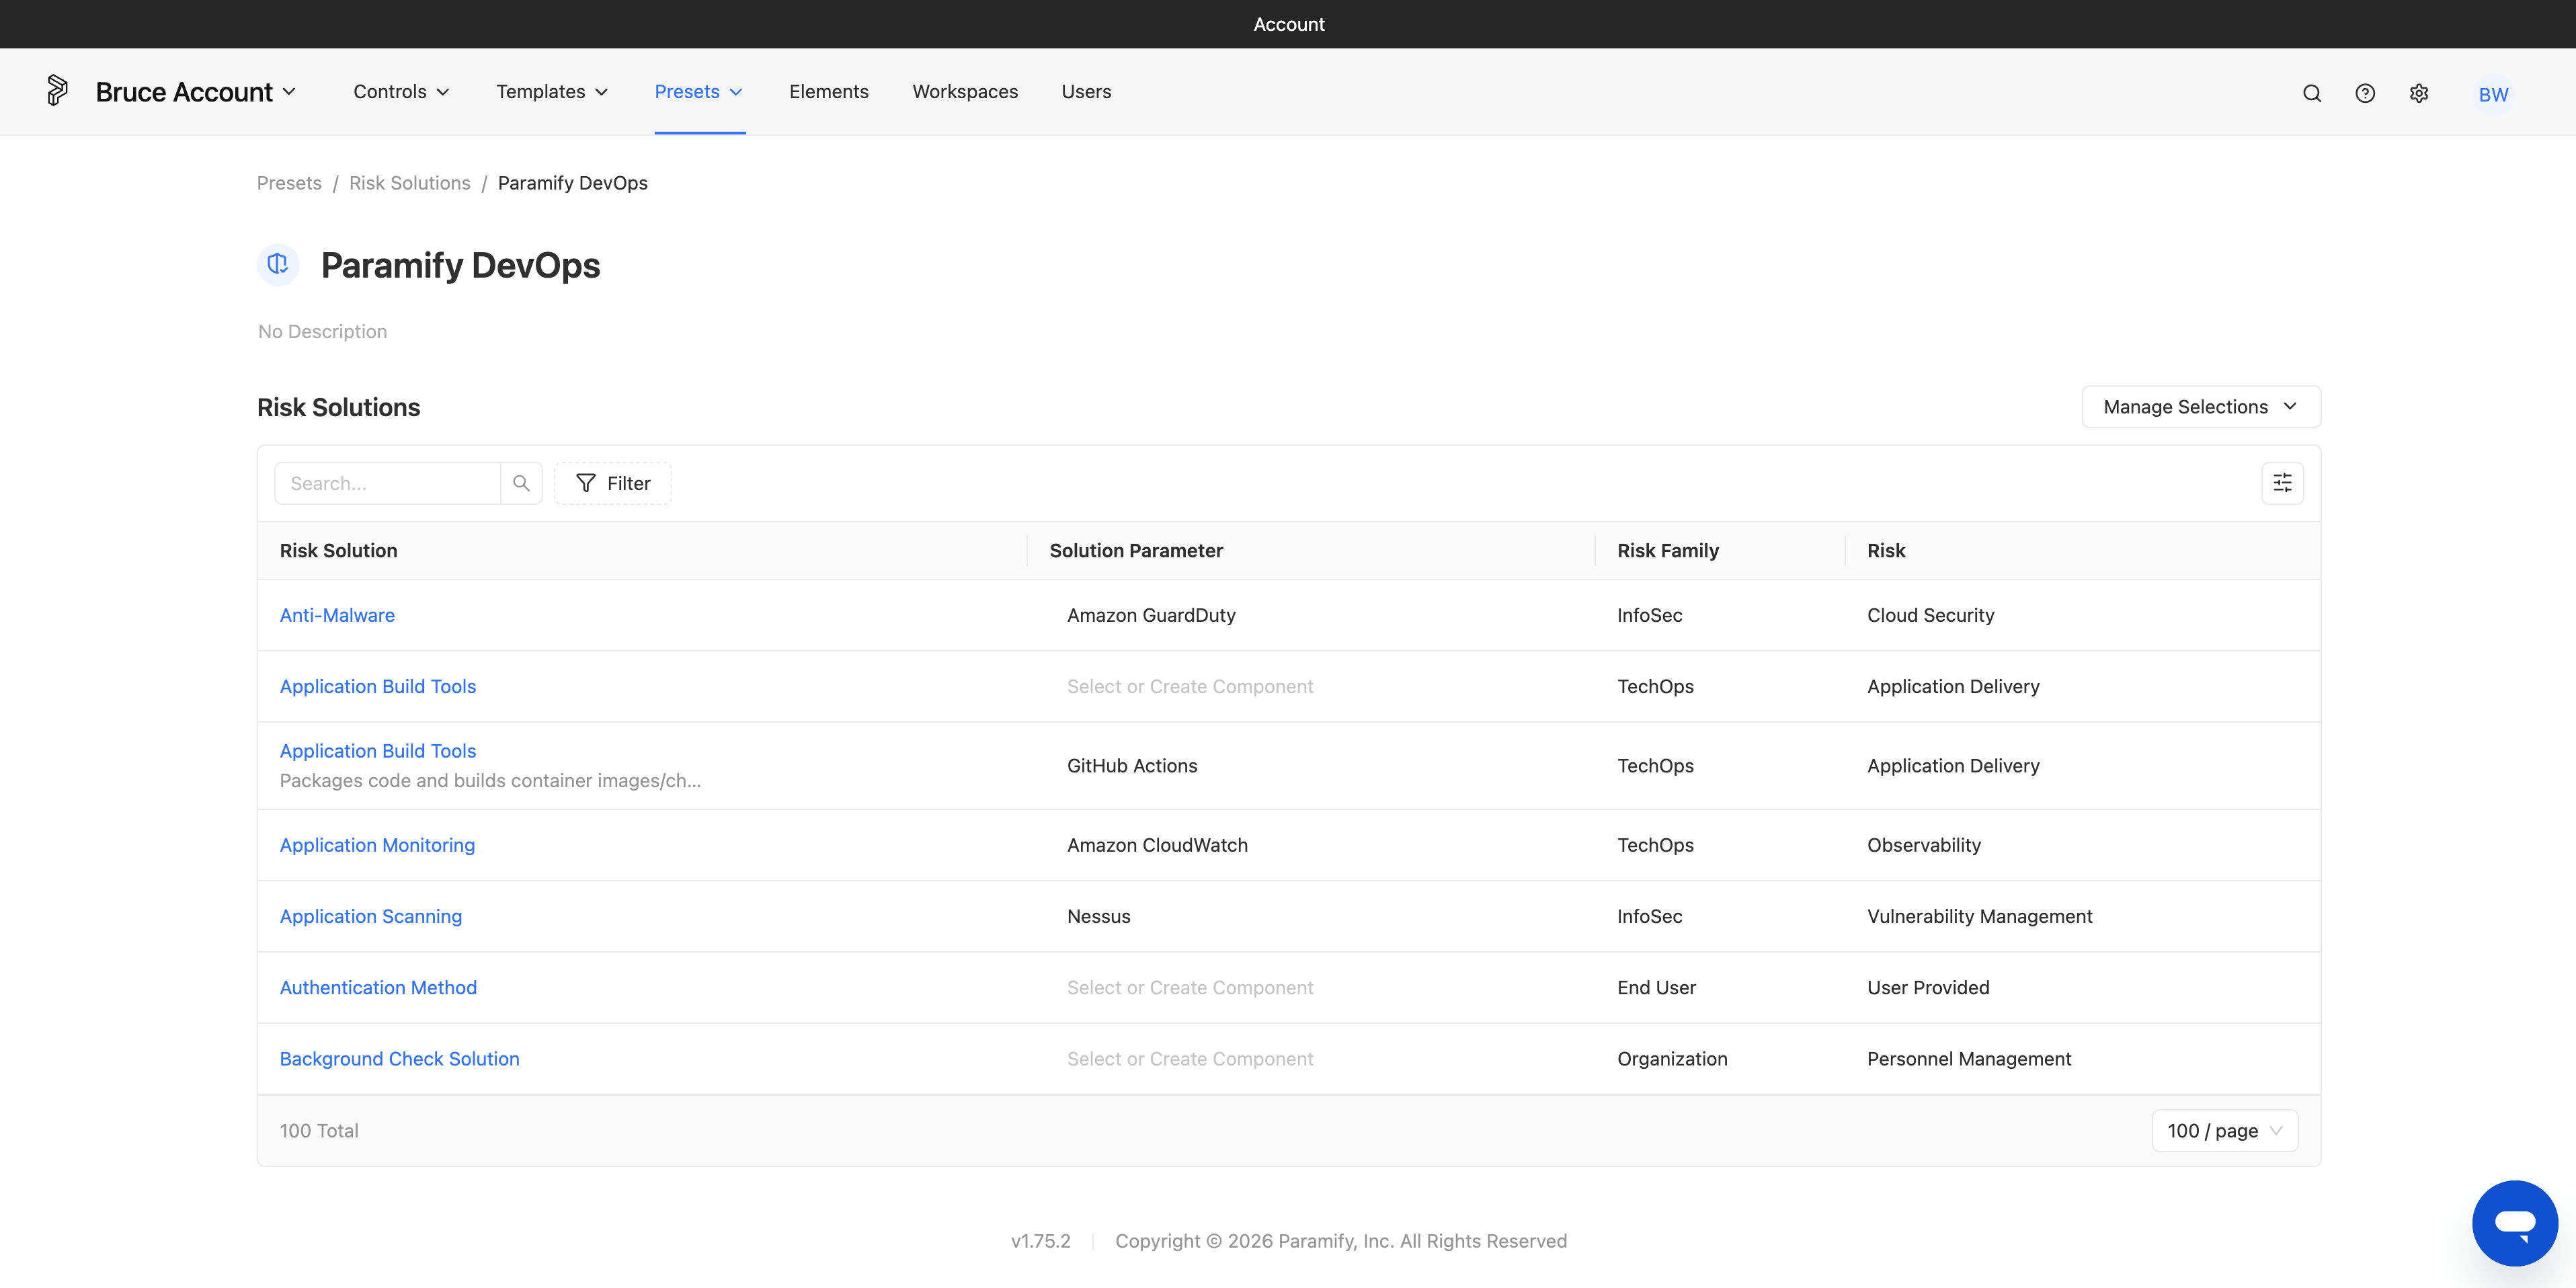The image size is (2576, 1288).
Task: Open the Controls menu
Action: tap(401, 92)
